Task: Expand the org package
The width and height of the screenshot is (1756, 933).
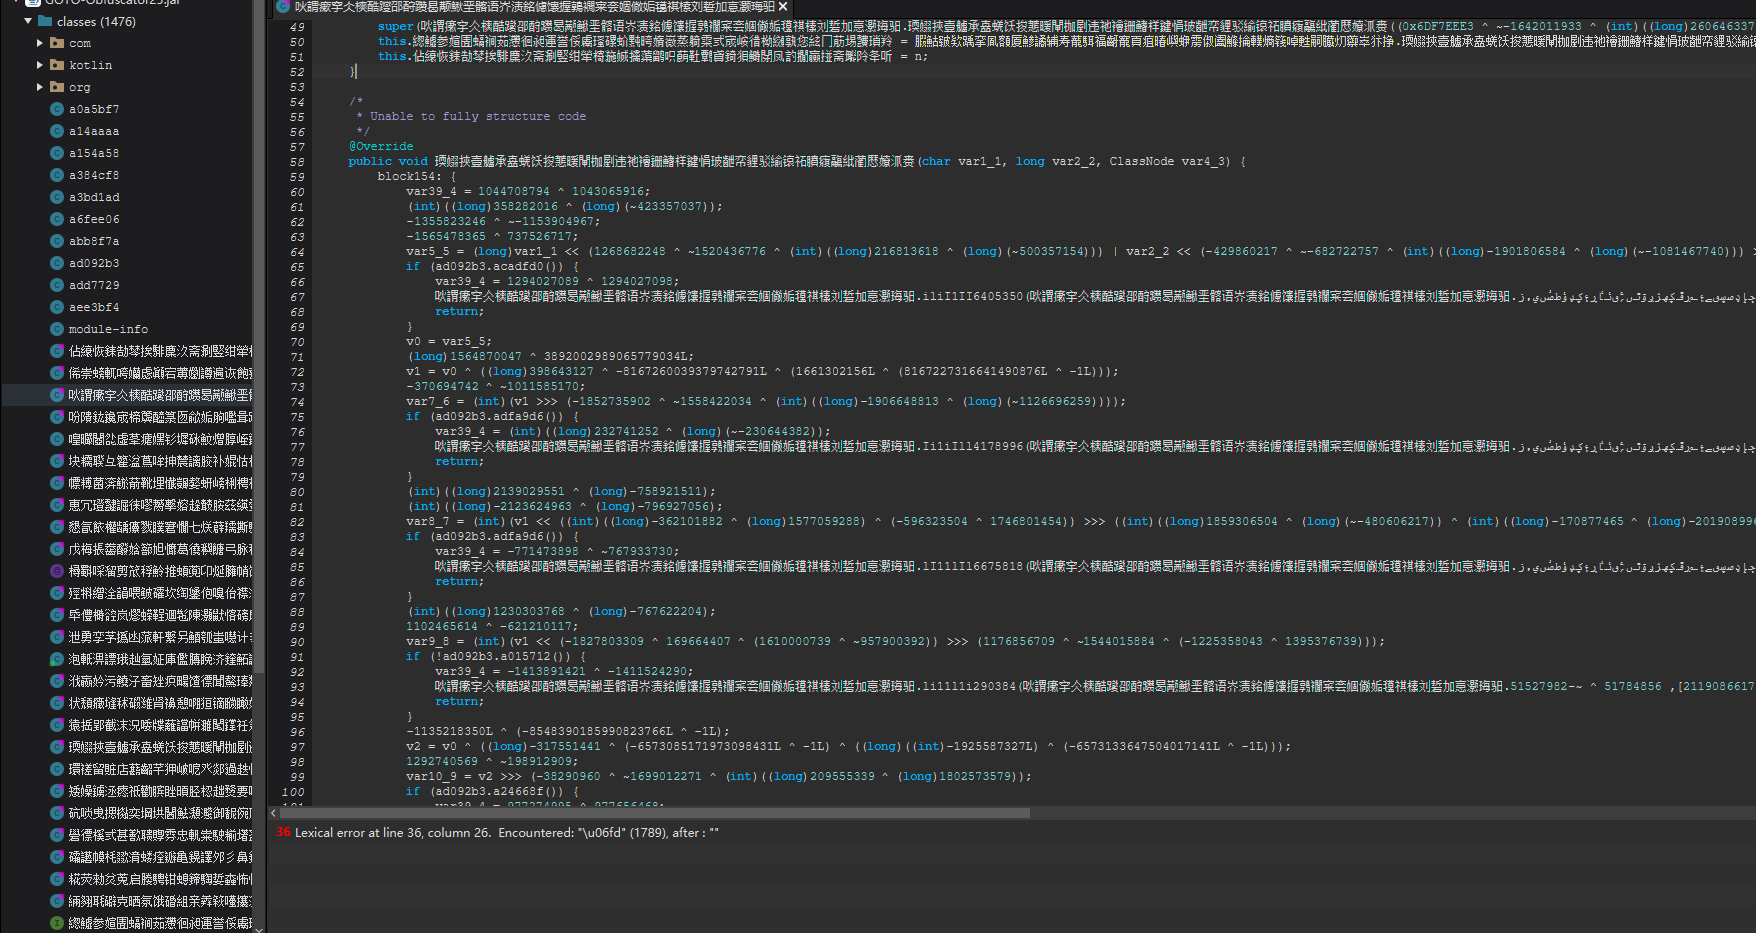Action: click(x=40, y=87)
